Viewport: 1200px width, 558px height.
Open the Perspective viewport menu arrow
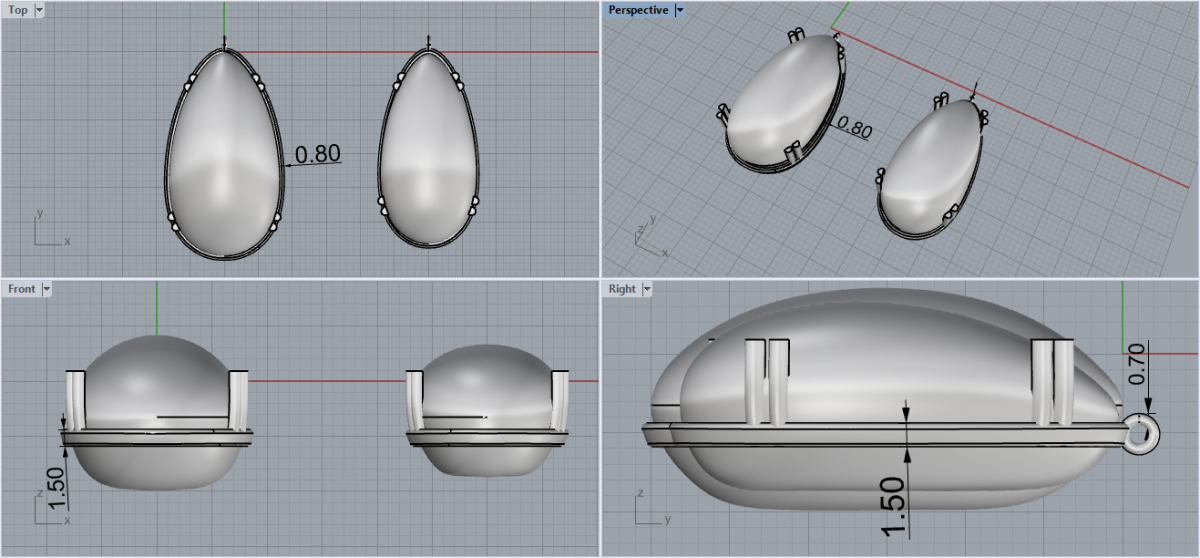[x=679, y=10]
